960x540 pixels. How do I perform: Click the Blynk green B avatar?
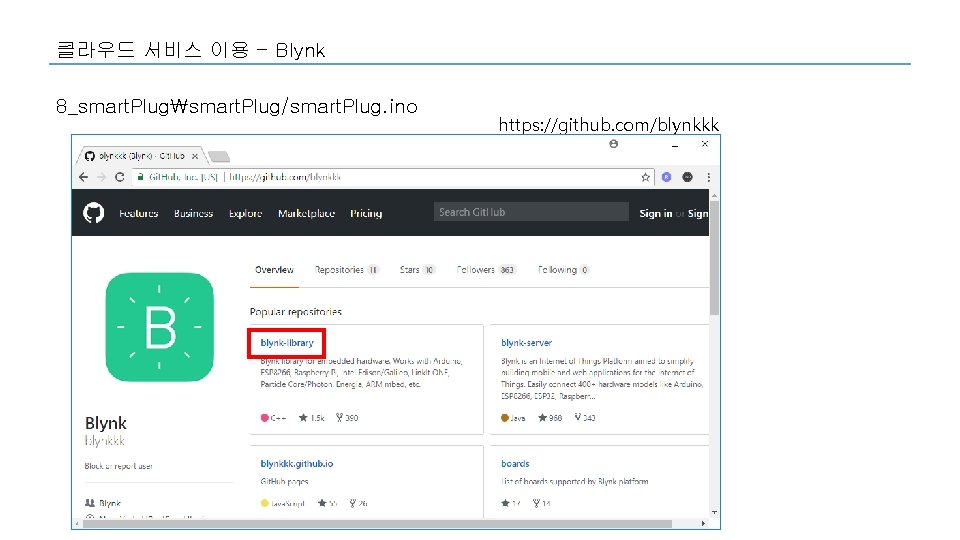click(x=159, y=327)
